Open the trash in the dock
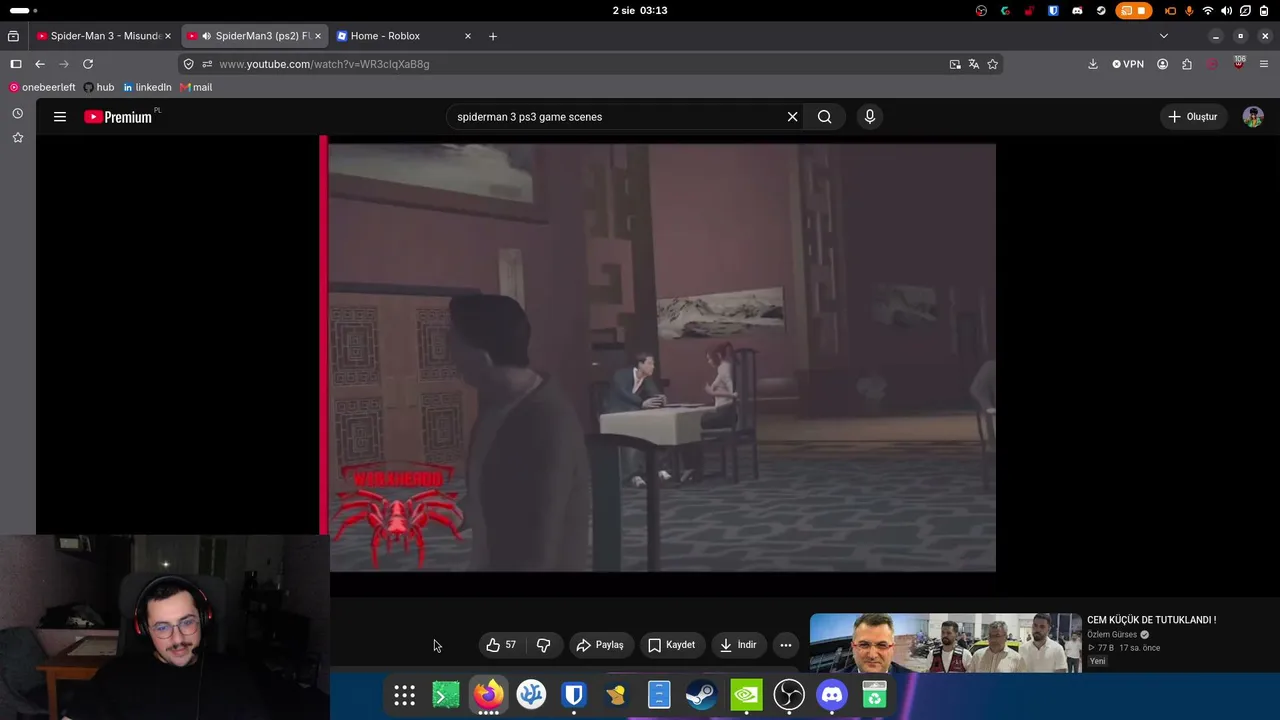This screenshot has height=720, width=1280. [x=875, y=695]
